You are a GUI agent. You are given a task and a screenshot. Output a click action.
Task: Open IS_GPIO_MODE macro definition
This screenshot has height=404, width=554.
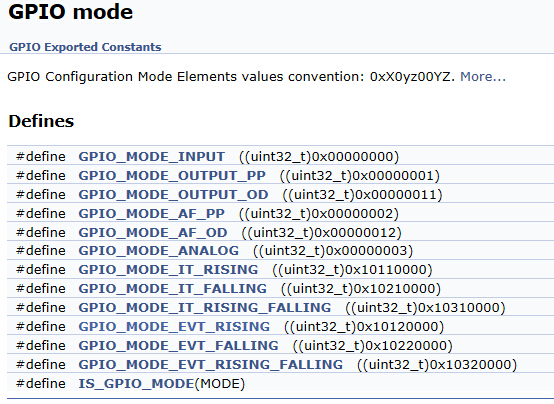(x=136, y=383)
